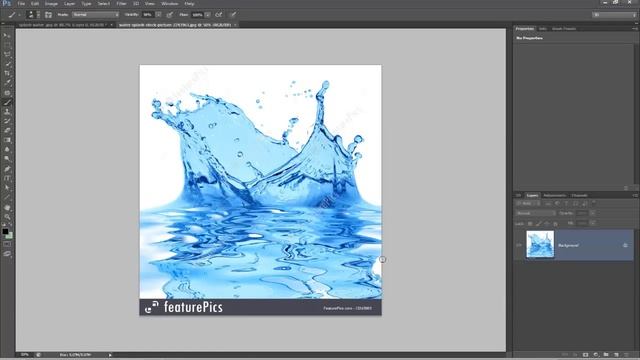This screenshot has width=640, height=360.
Task: Open the Flow slider arrow
Action: (208, 15)
